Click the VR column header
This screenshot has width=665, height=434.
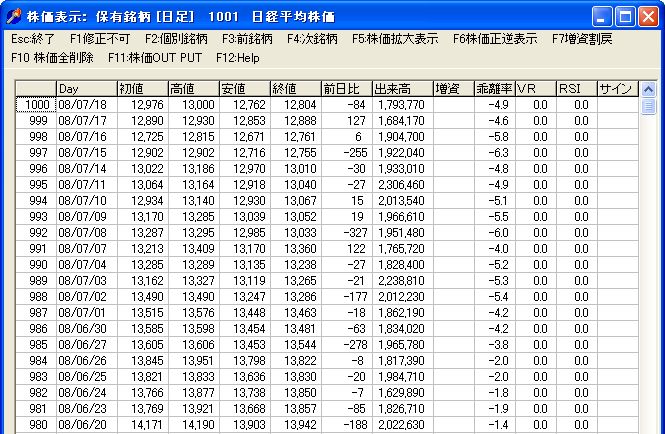coord(536,89)
